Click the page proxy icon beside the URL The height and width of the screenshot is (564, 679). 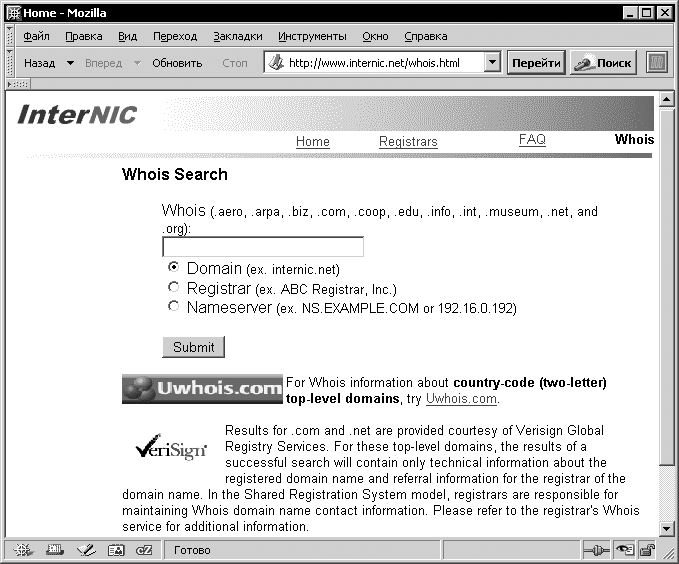(276, 63)
